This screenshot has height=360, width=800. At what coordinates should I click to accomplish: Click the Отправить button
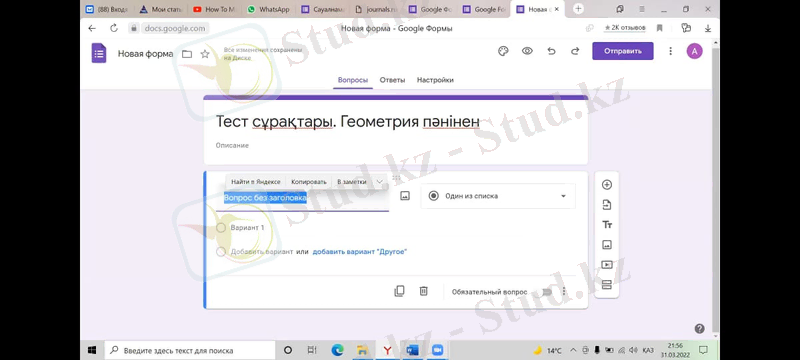(x=622, y=51)
